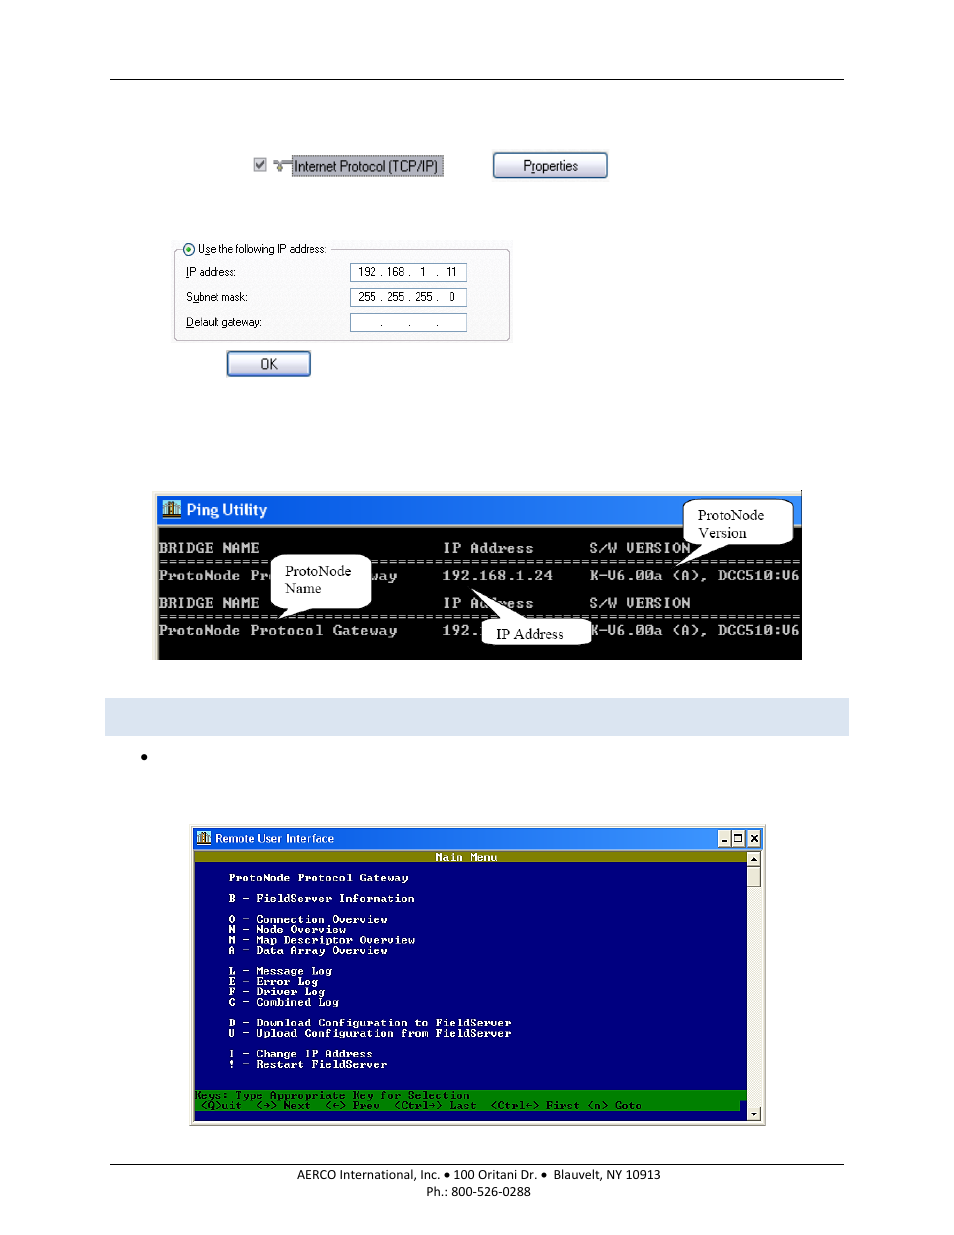
Task: Click the Remote User Interface window icon
Action: (204, 838)
